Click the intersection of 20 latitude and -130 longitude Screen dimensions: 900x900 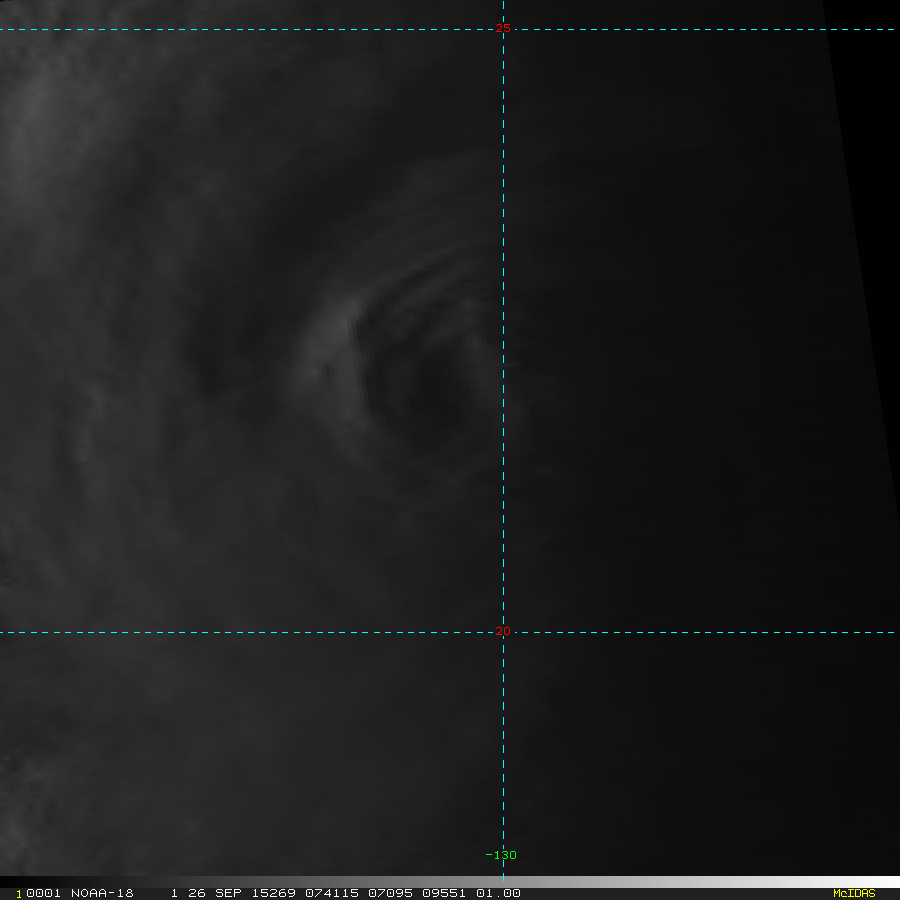[x=503, y=632]
